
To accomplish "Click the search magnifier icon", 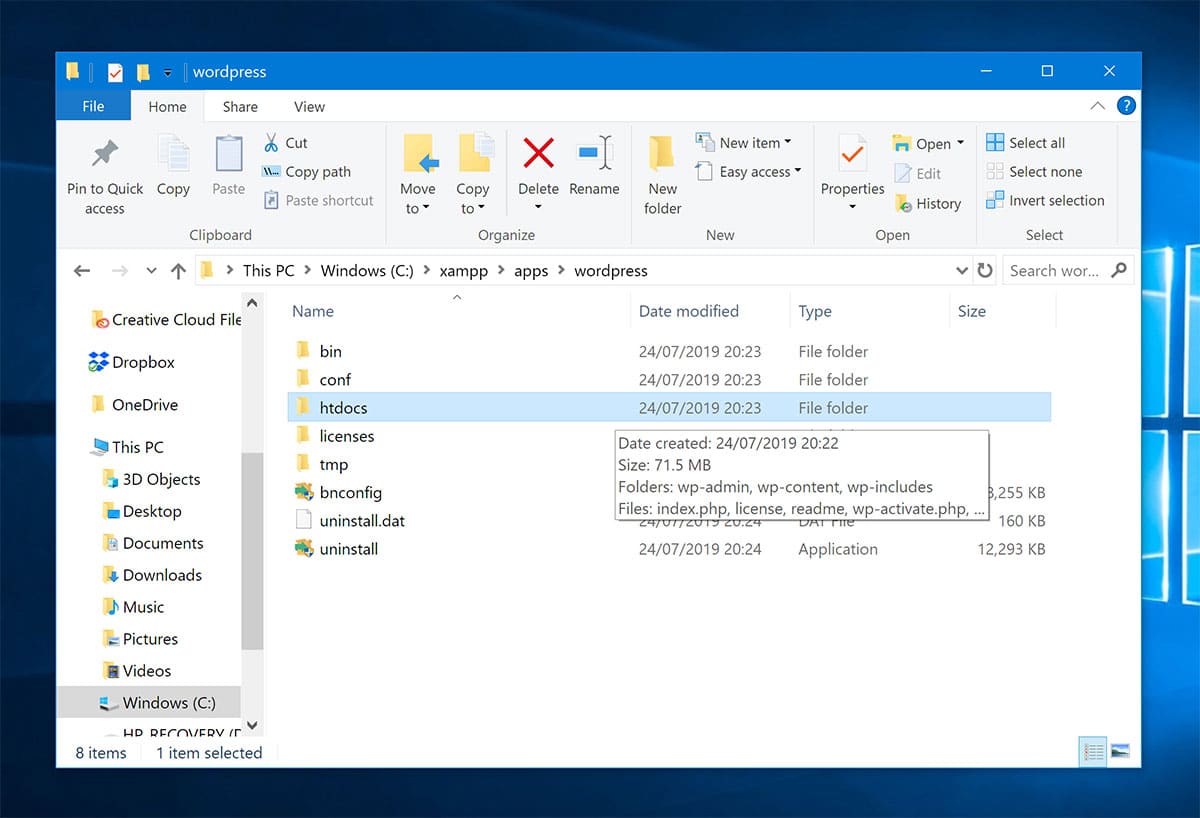I will 1119,270.
